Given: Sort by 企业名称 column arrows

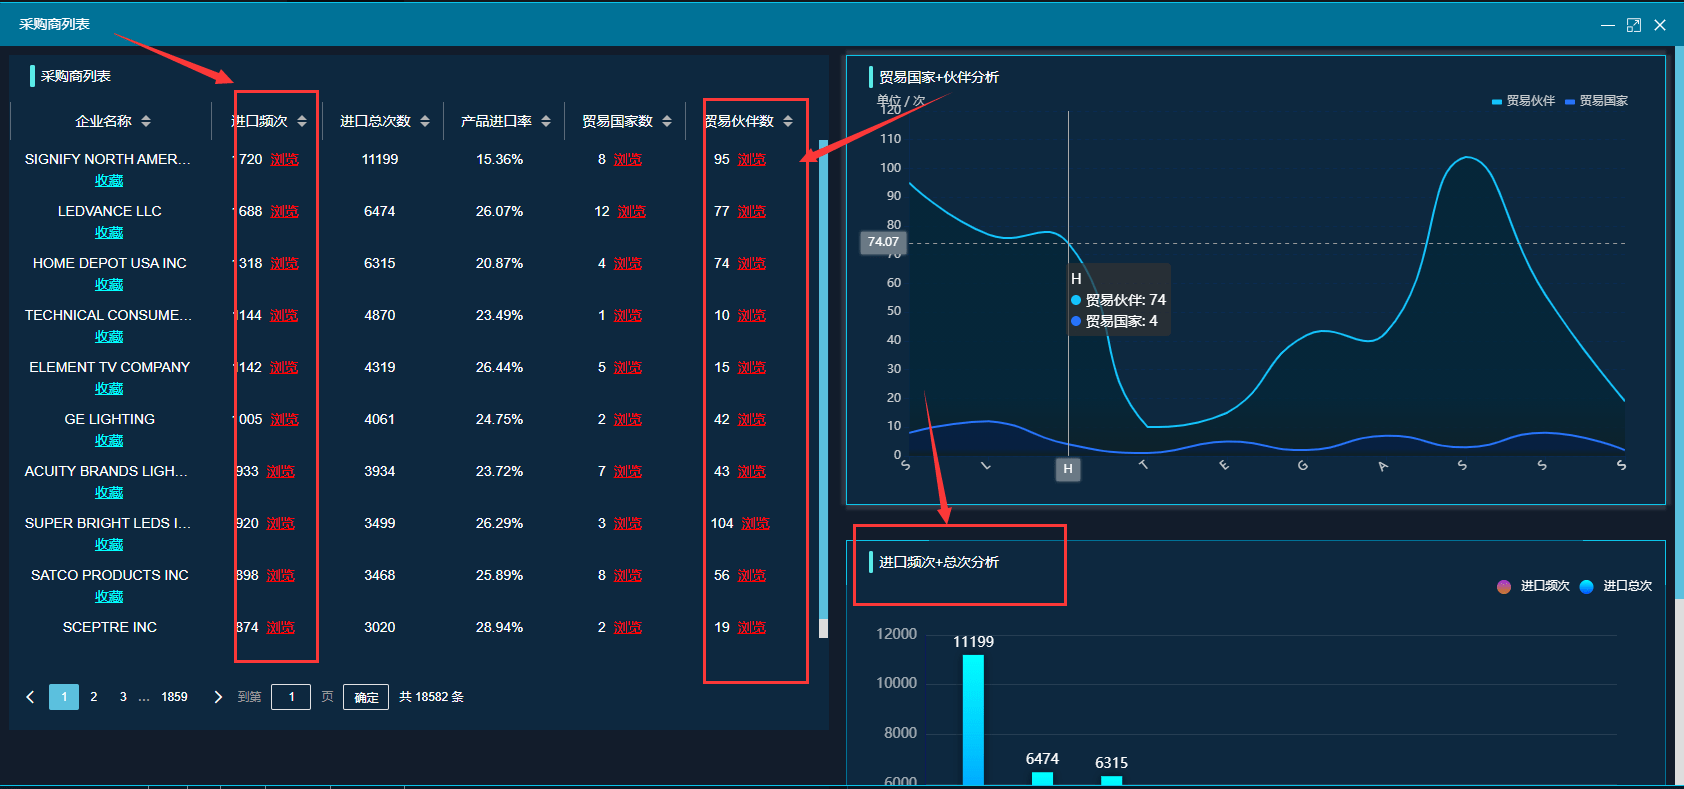Looking at the screenshot, I should 146,121.
